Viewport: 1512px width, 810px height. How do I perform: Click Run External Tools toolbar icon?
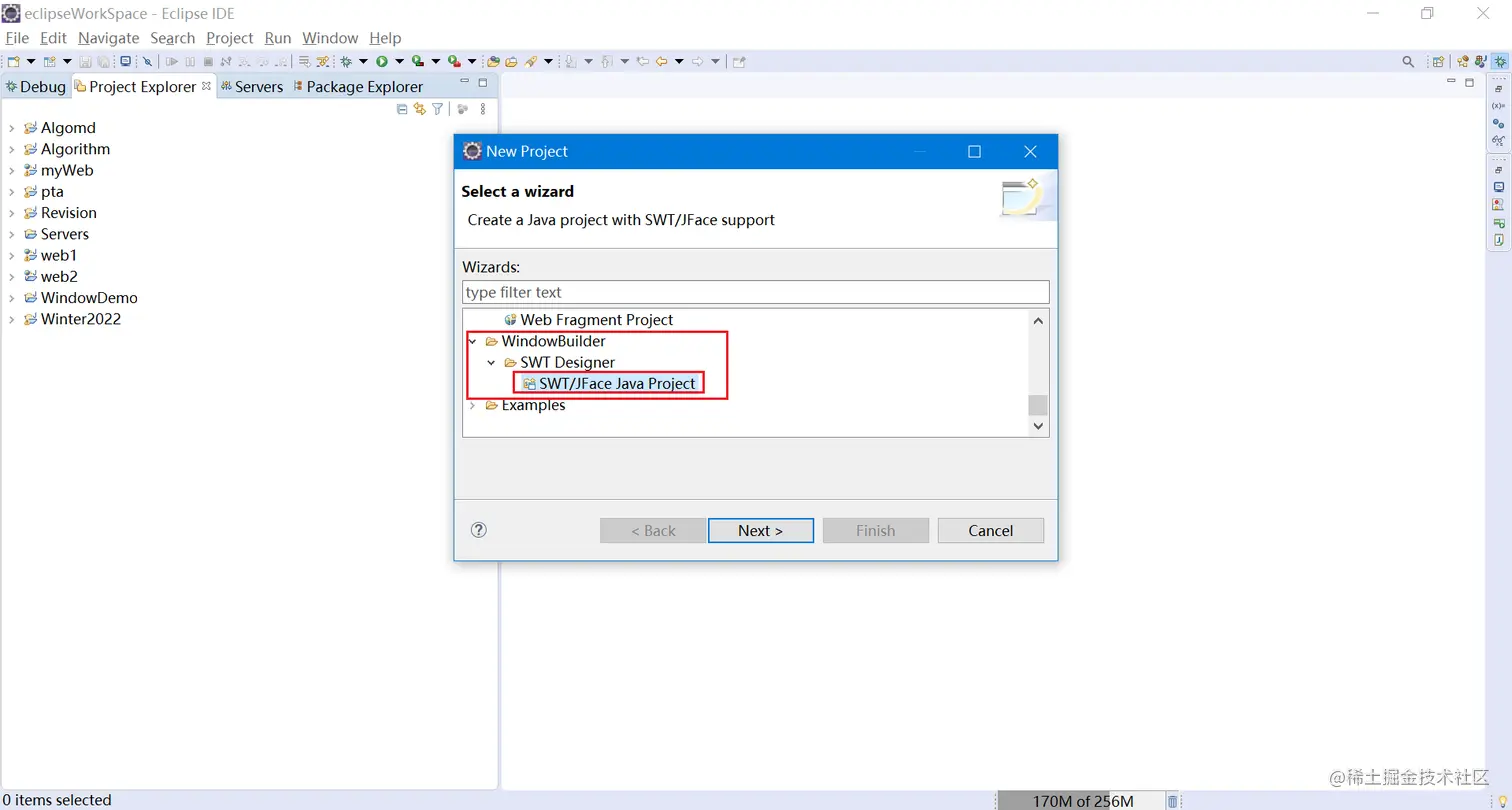454,61
